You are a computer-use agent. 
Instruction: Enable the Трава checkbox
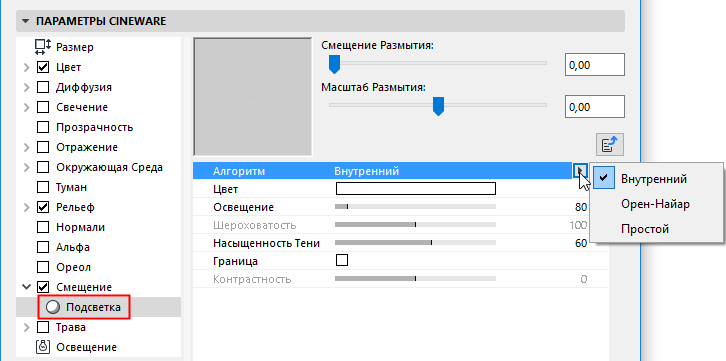point(43,327)
